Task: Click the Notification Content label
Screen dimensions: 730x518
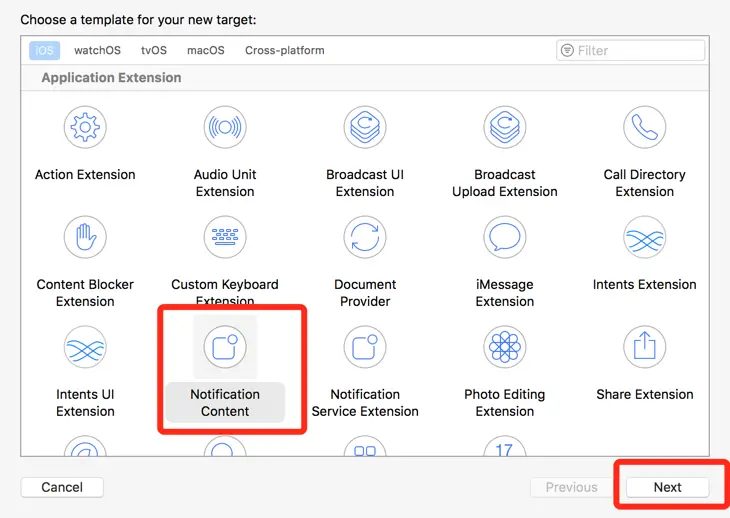Action: 225,403
